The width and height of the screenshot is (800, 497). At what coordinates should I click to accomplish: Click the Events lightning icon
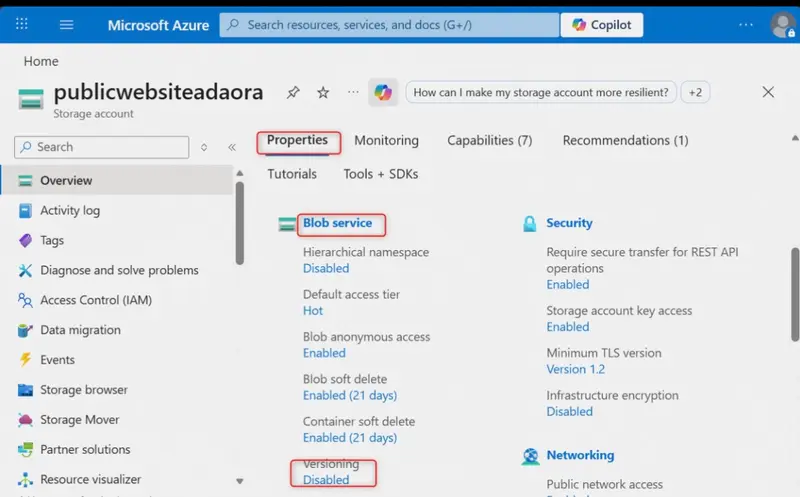coord(25,360)
